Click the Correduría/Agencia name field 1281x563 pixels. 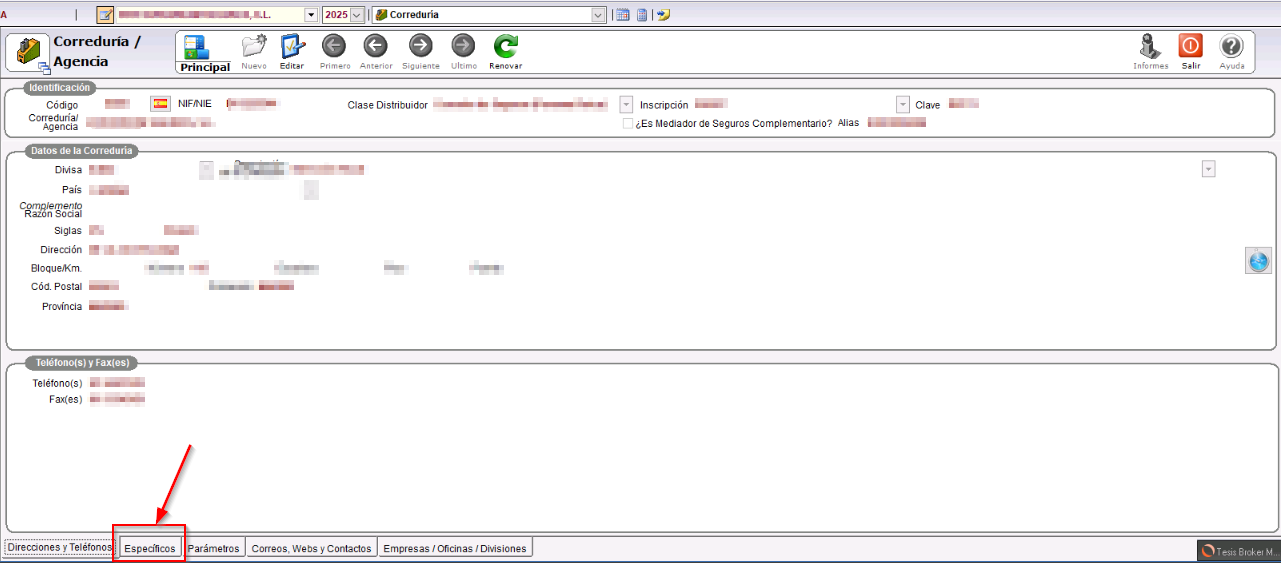(x=151, y=123)
